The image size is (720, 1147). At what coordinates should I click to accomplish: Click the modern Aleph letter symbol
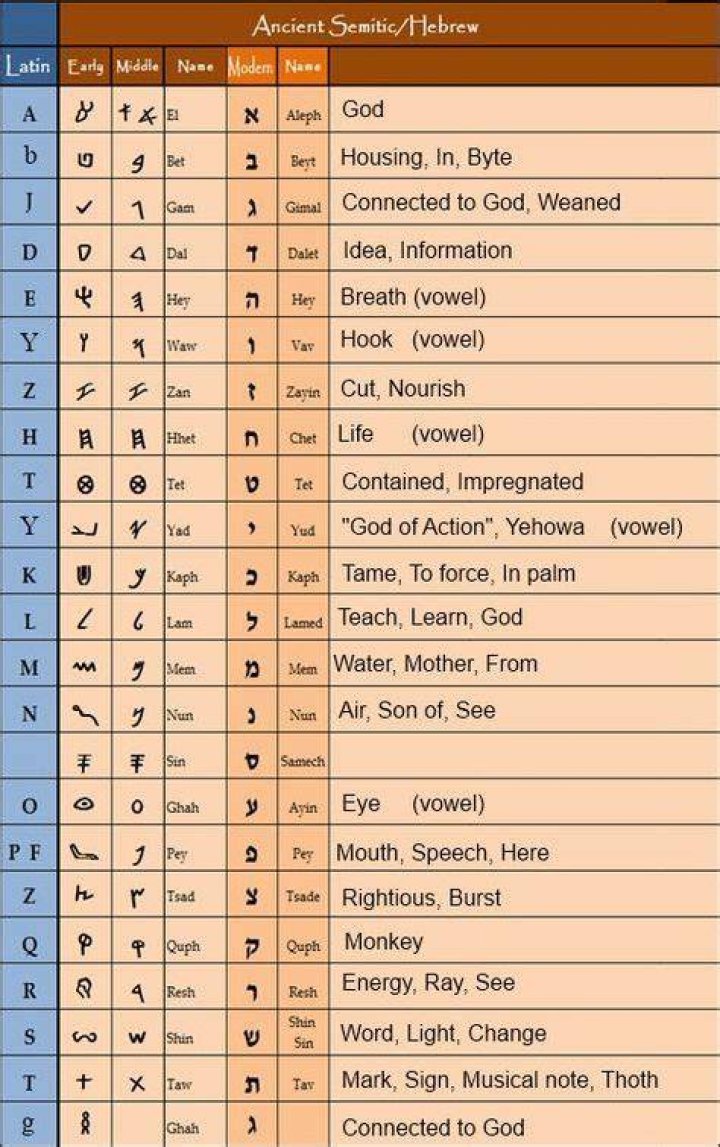[251, 115]
